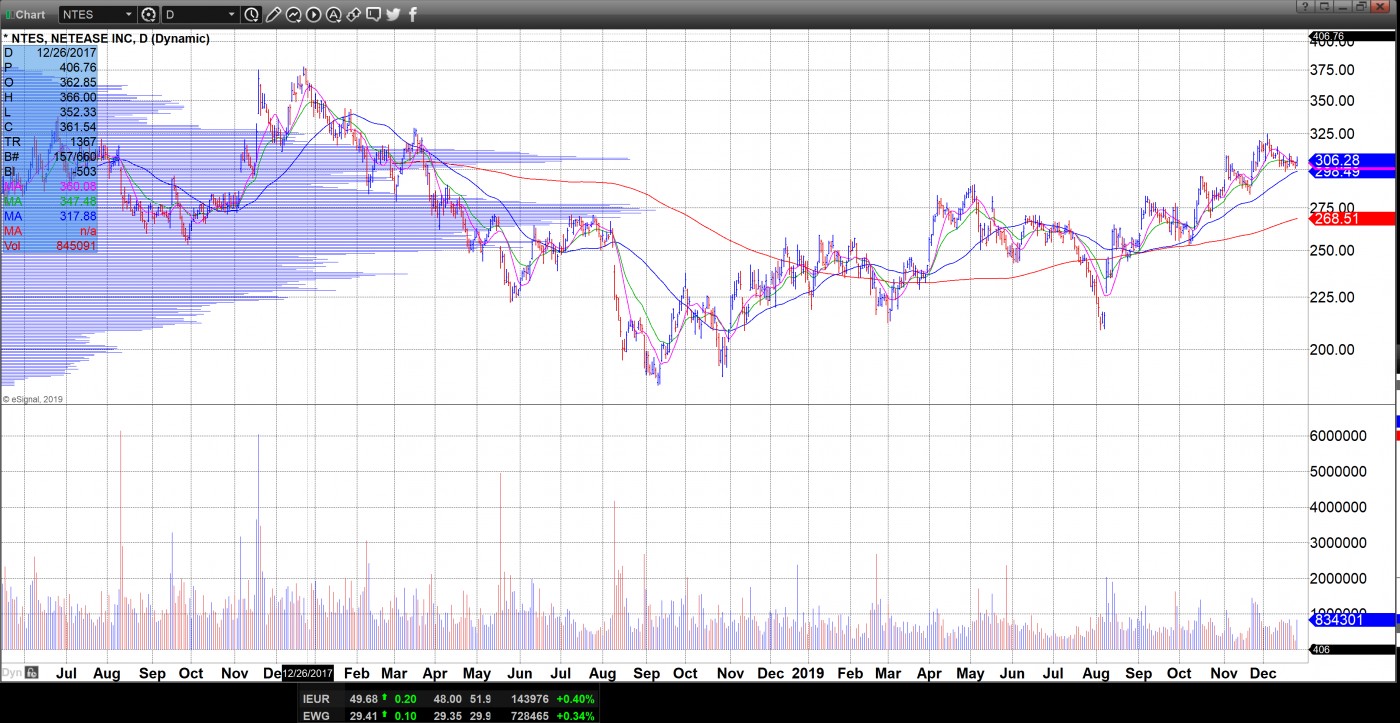Click the eSignal 2019 copyright text
1400x723 pixels.
(34, 399)
